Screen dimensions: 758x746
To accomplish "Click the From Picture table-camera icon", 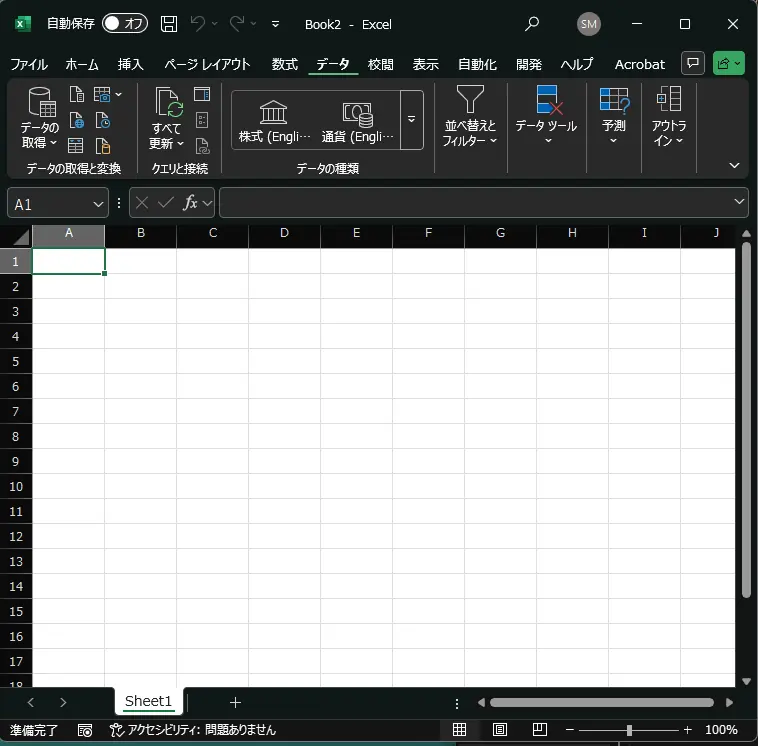I will click(x=102, y=94).
